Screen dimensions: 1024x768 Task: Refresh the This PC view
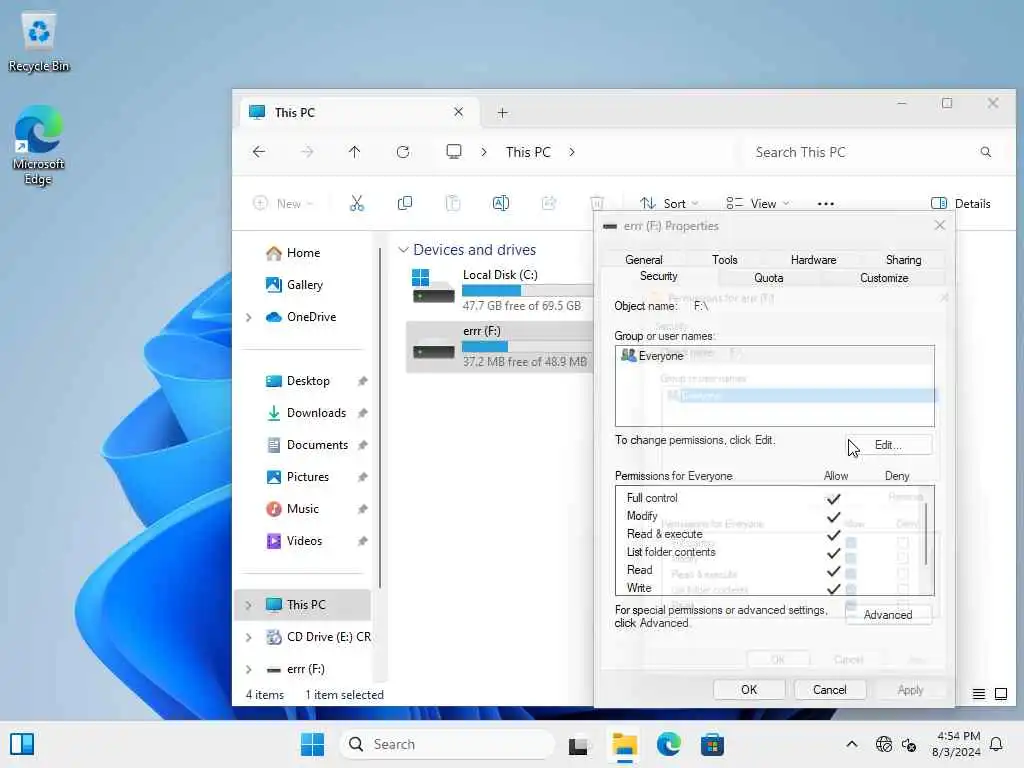click(x=403, y=152)
